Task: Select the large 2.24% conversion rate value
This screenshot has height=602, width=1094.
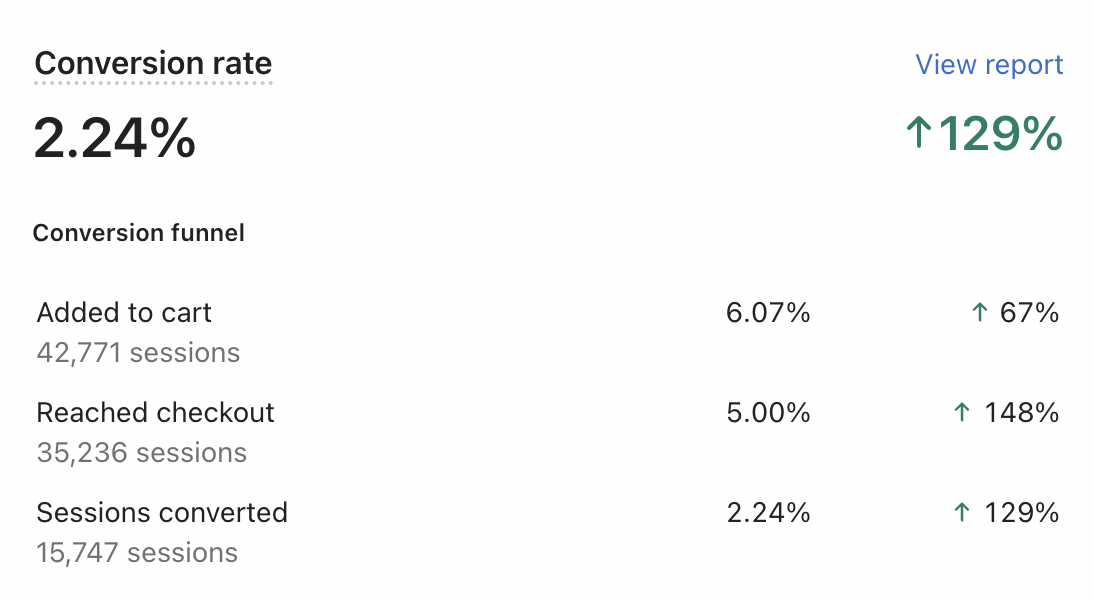Action: (115, 137)
